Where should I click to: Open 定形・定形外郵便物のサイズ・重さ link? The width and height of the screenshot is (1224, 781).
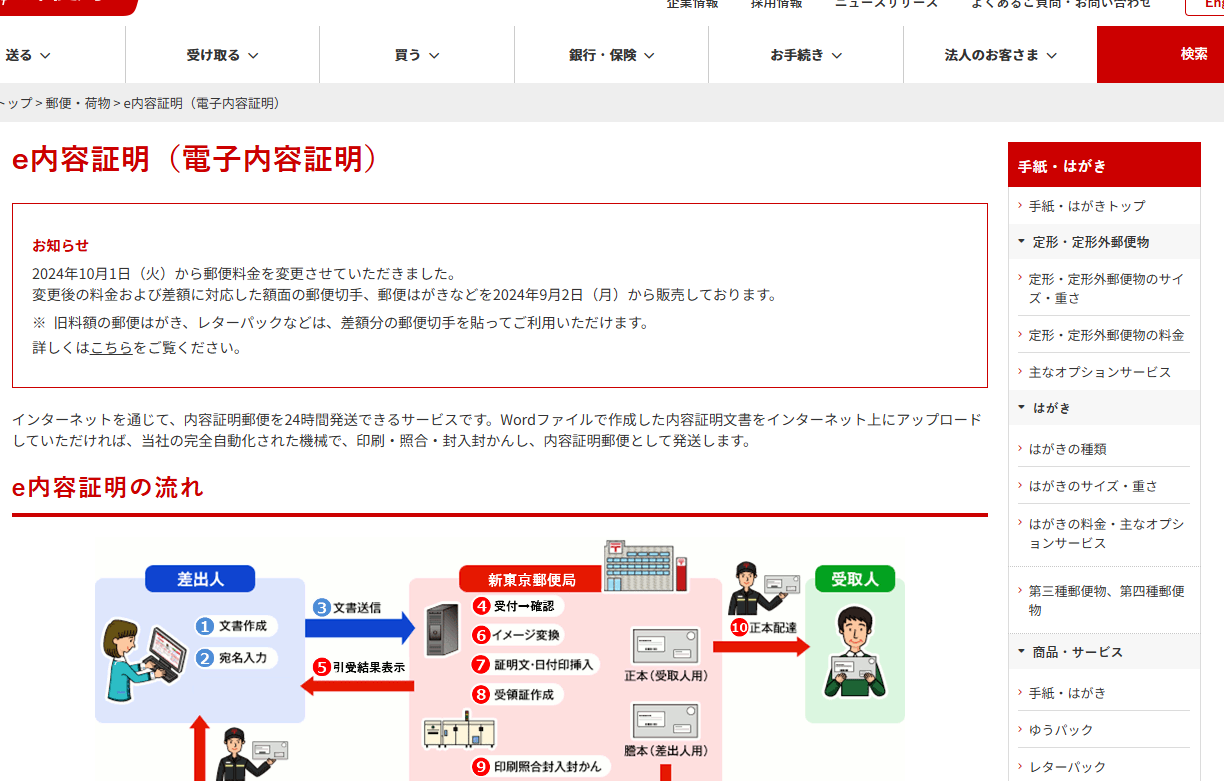1104,288
